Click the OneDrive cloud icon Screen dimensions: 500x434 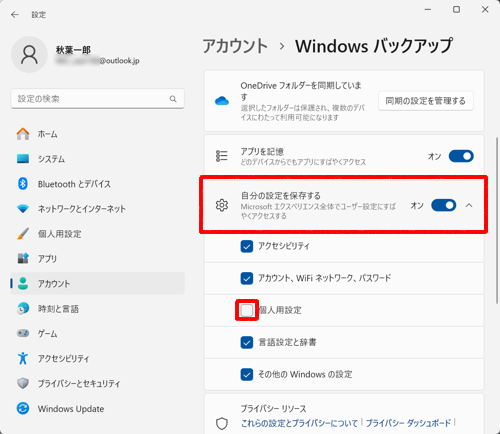[222, 101]
